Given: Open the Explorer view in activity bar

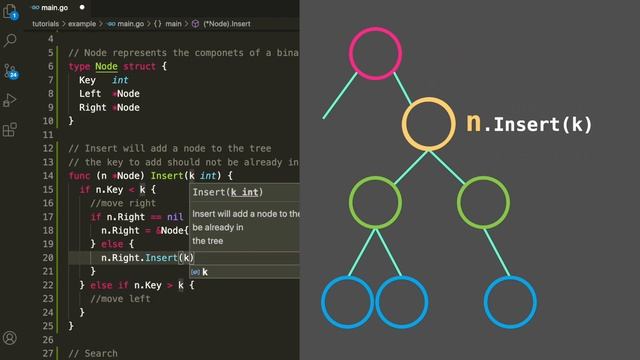Looking at the screenshot, I should click(10, 12).
